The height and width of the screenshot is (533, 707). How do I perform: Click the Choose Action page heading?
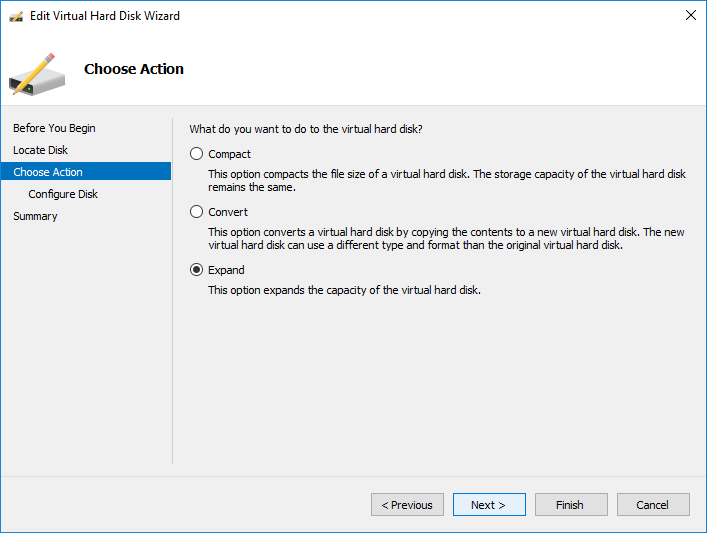tap(134, 69)
